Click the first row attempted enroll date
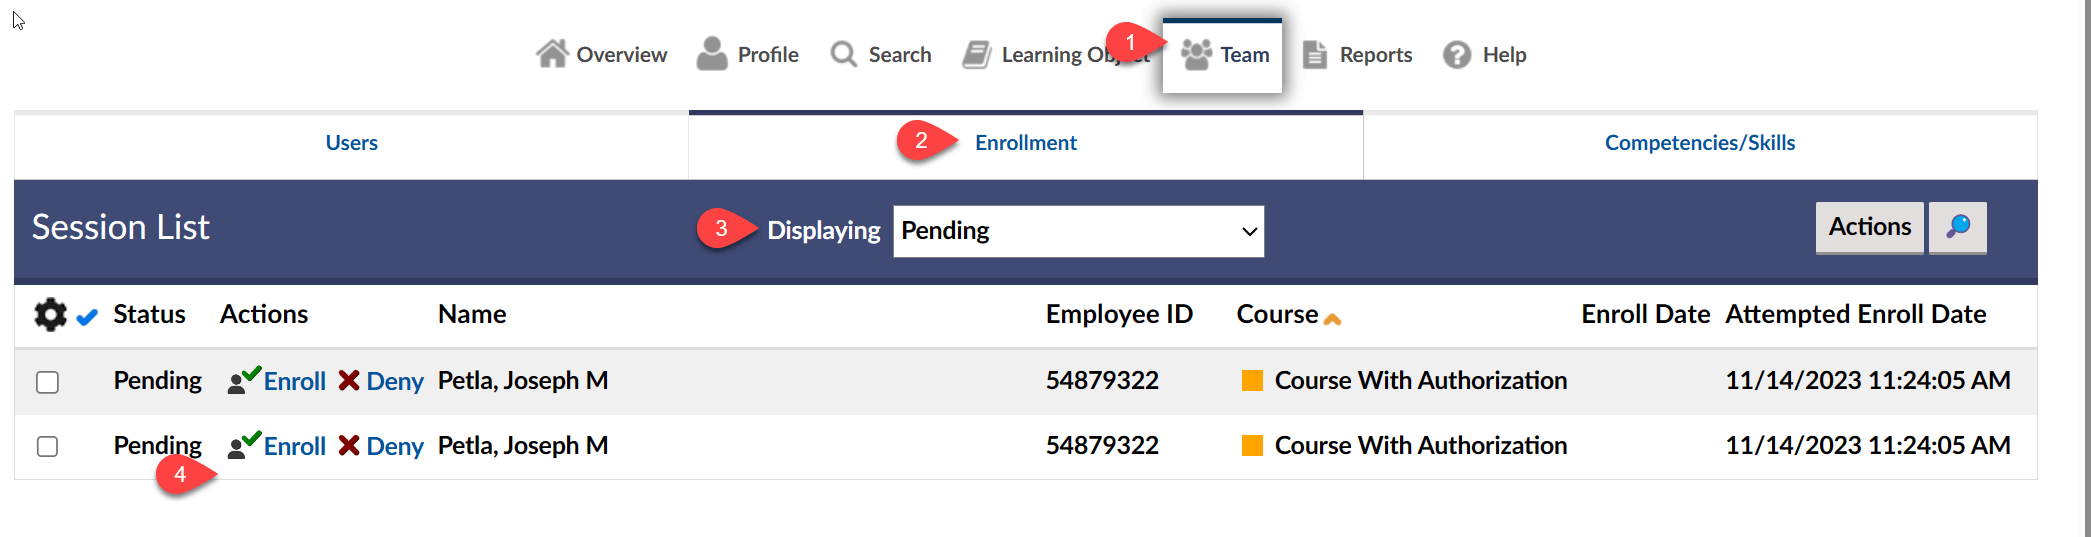2091x537 pixels. point(1867,380)
